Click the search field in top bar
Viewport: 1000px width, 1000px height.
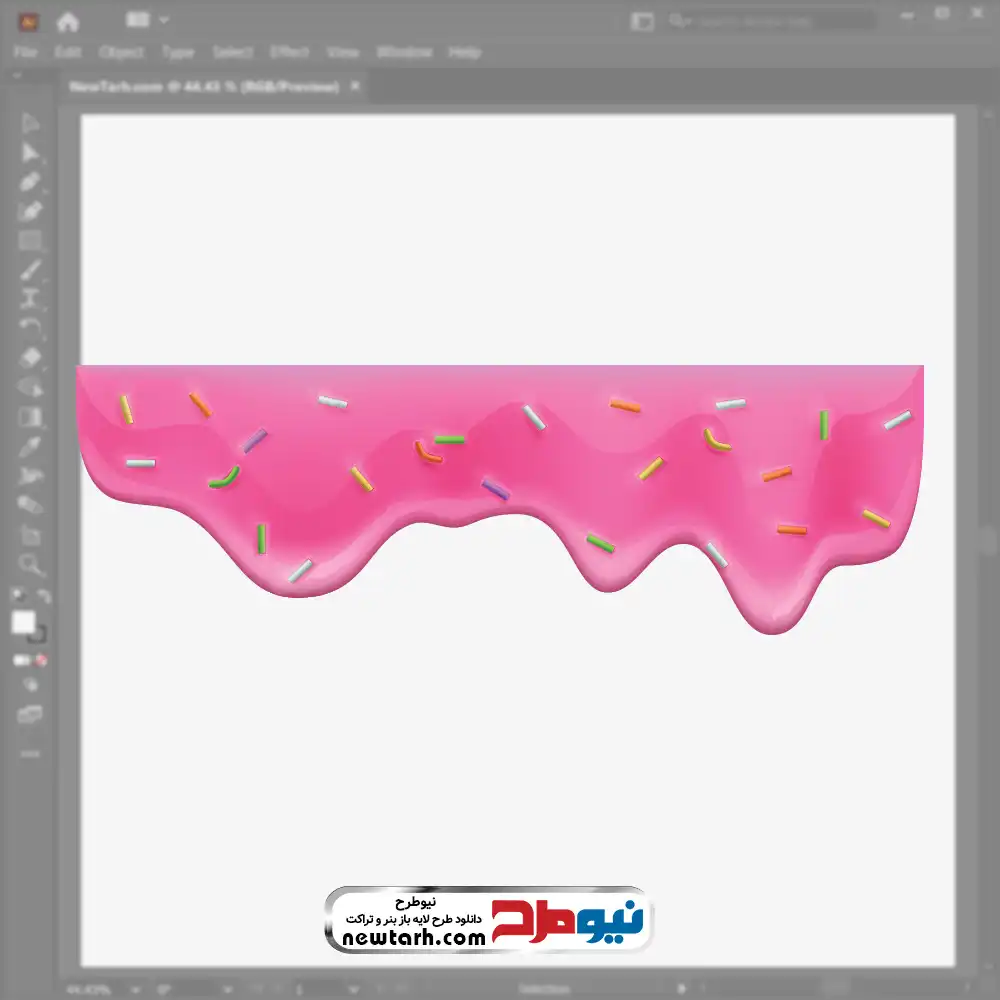tap(770, 21)
